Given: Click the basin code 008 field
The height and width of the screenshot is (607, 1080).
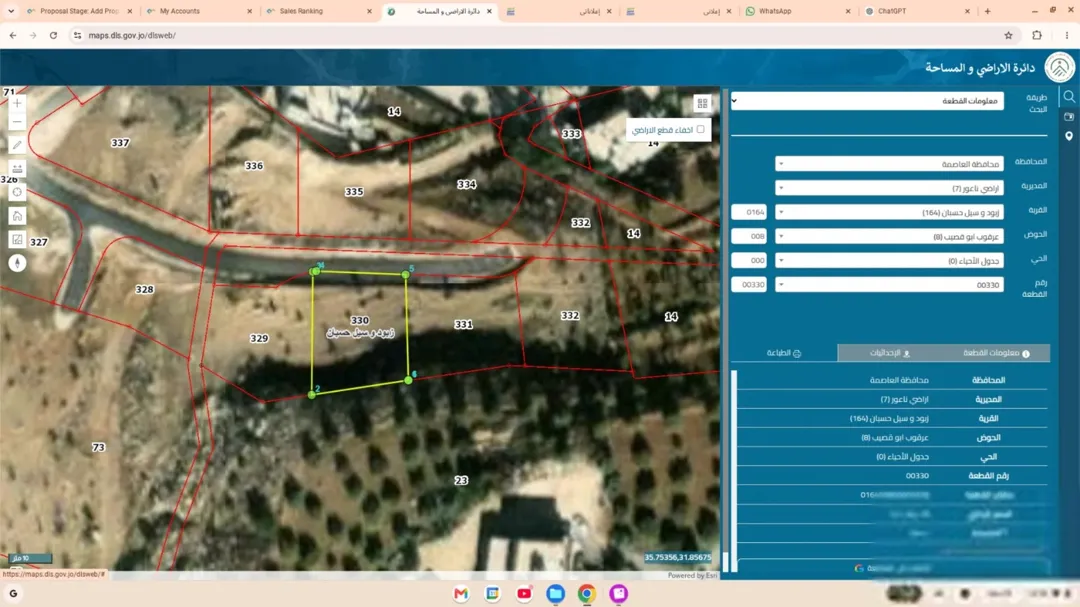Looking at the screenshot, I should pos(749,236).
